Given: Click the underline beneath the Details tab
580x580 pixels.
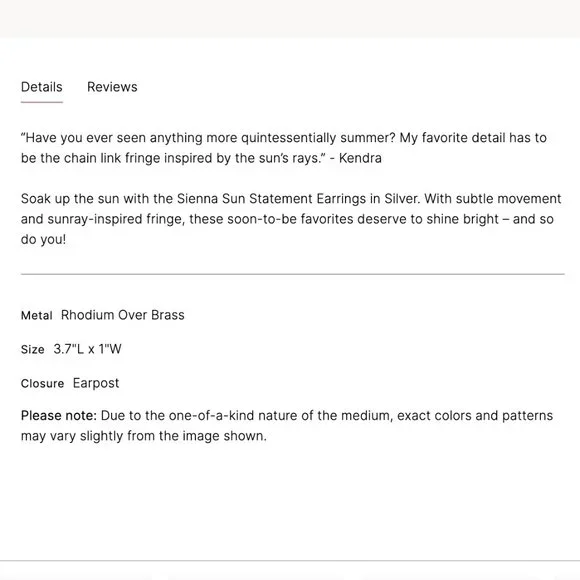Looking at the screenshot, I should [x=42, y=102].
